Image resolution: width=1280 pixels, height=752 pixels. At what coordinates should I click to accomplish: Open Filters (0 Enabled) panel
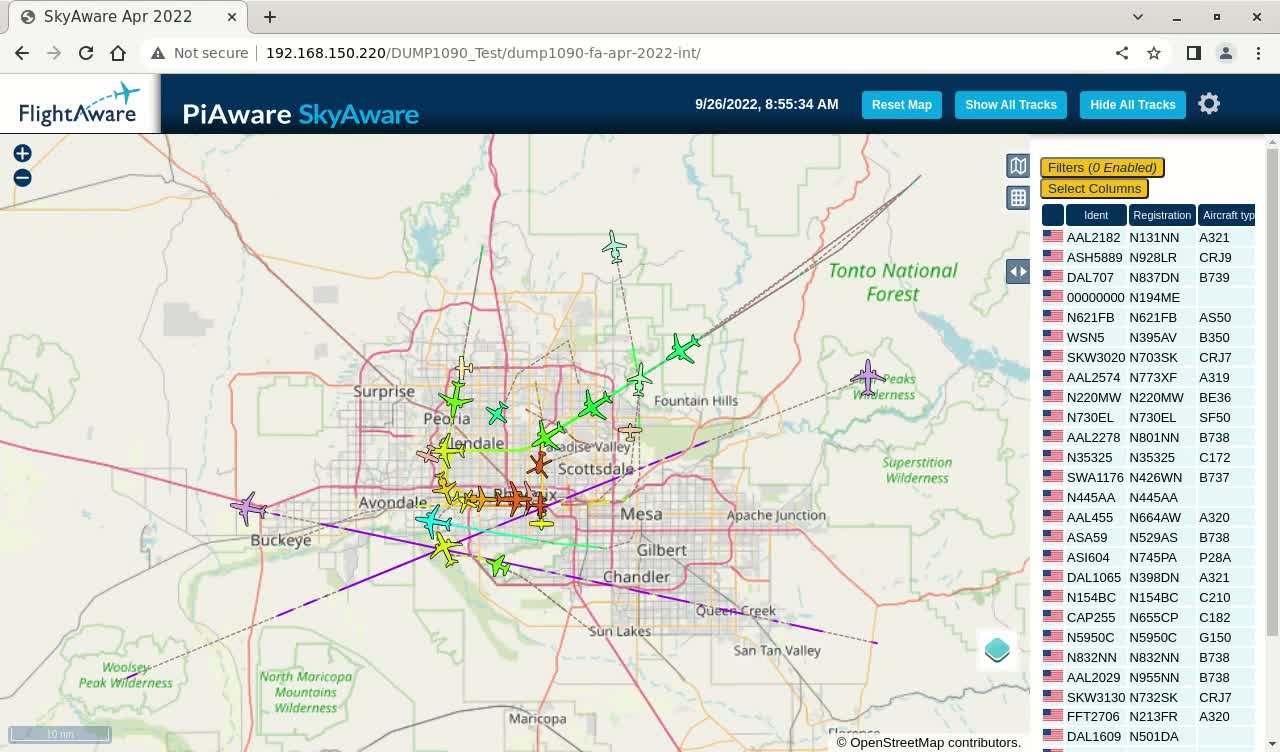1102,168
